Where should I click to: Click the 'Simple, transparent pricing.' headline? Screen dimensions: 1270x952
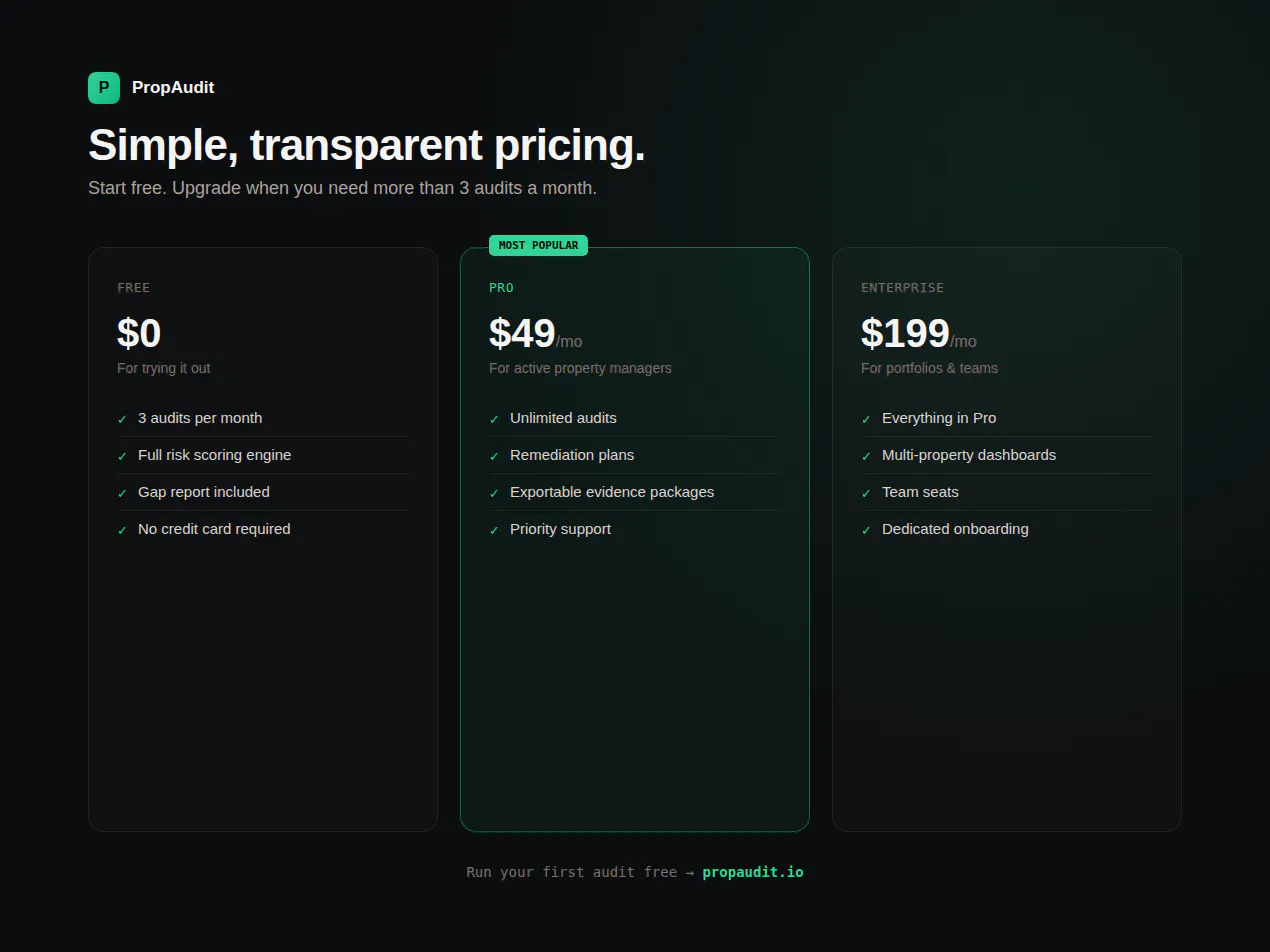(367, 145)
